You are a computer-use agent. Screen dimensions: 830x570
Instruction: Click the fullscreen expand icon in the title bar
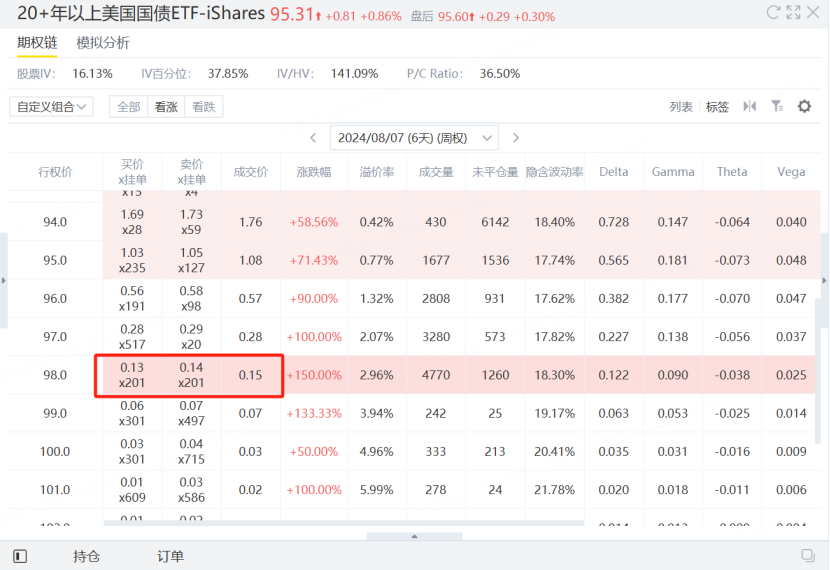point(793,12)
